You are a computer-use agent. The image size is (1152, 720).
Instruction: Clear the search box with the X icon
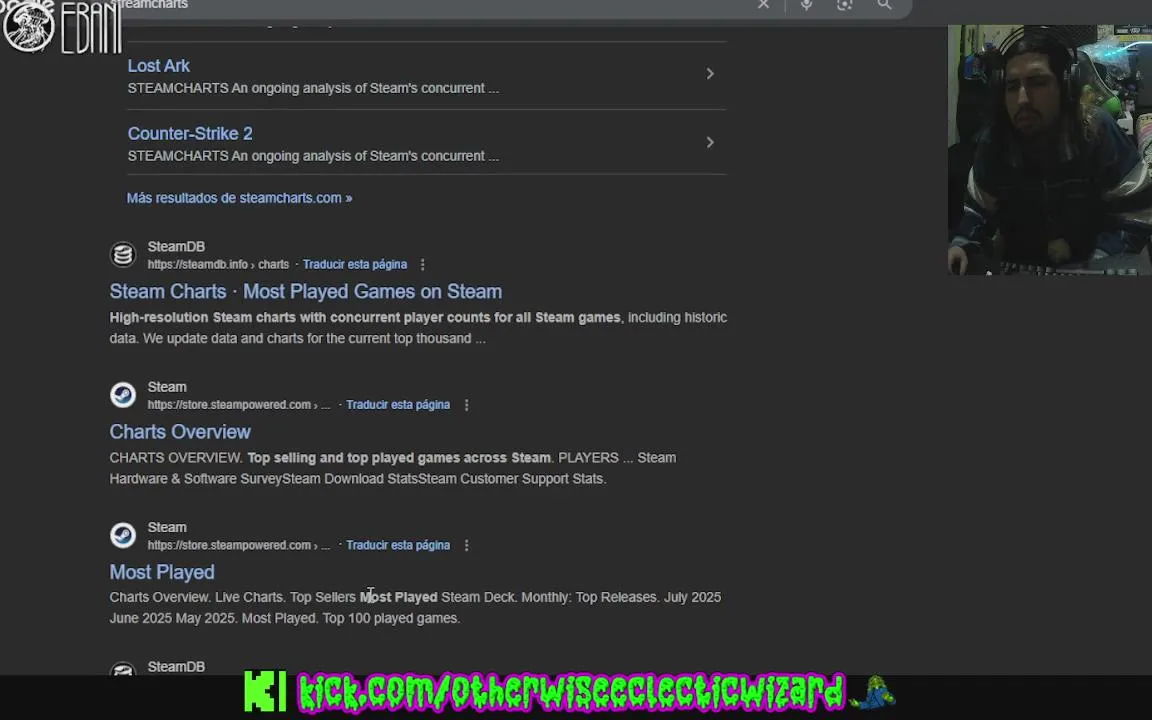763,4
